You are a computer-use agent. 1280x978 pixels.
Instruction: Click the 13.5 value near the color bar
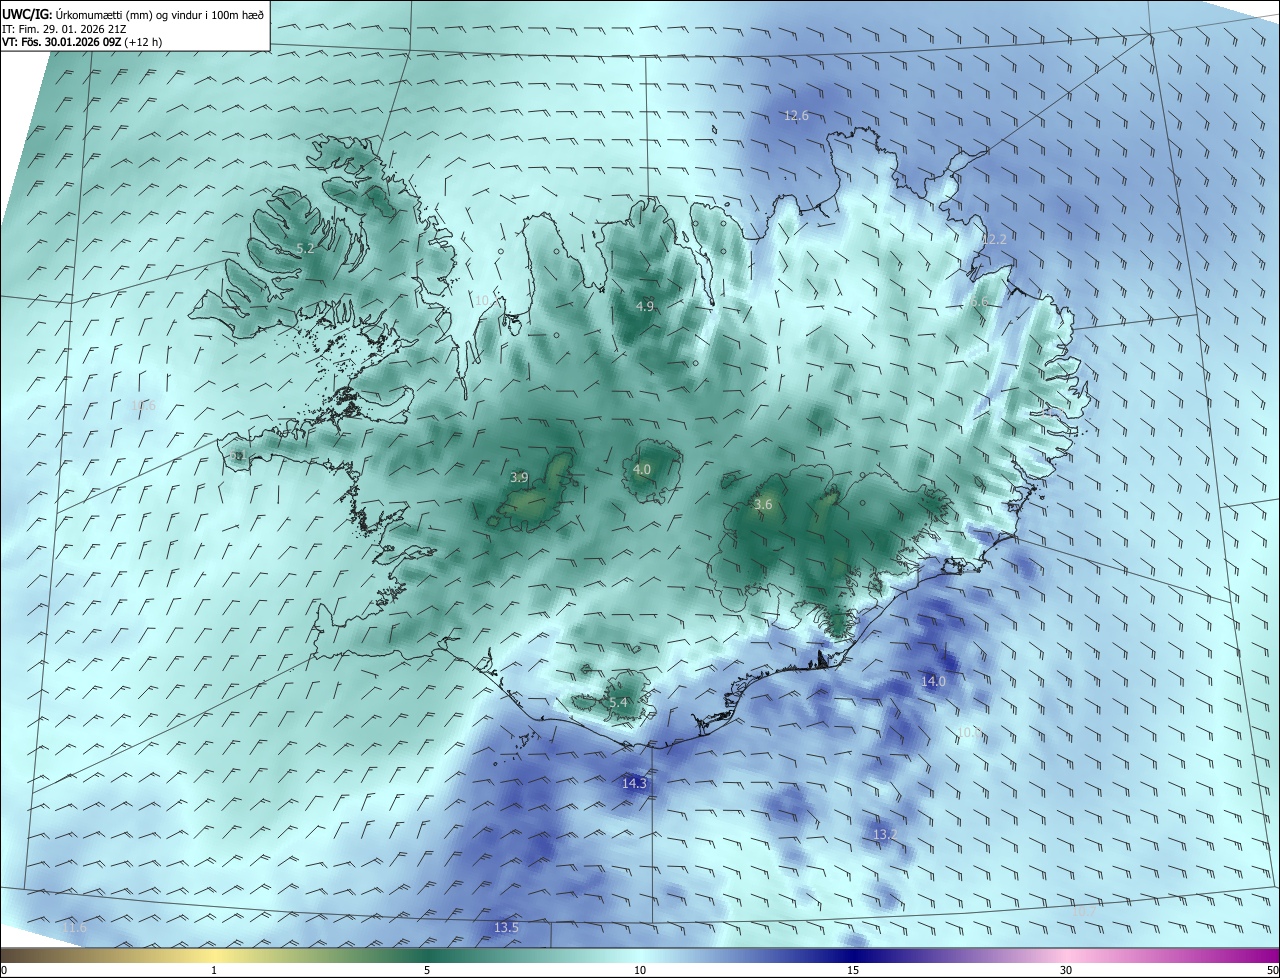(506, 928)
